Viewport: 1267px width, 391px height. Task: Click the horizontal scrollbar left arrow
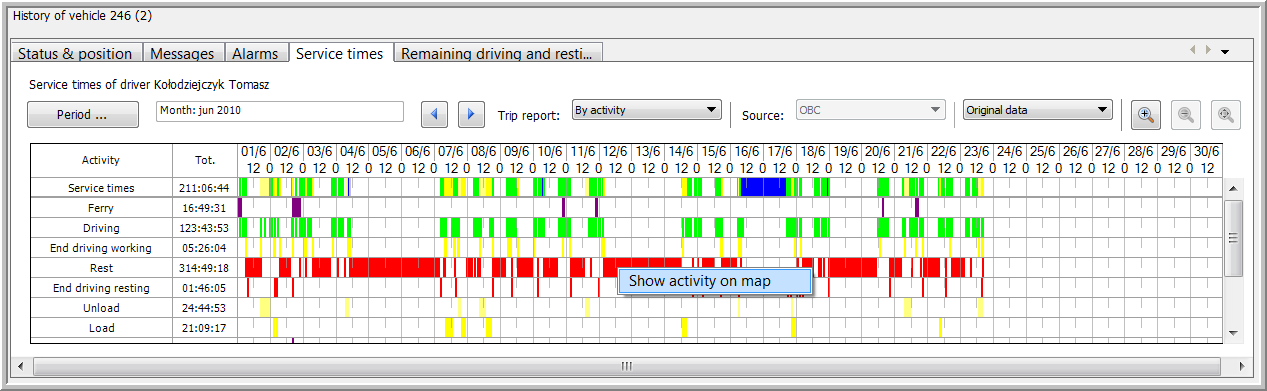(20, 365)
